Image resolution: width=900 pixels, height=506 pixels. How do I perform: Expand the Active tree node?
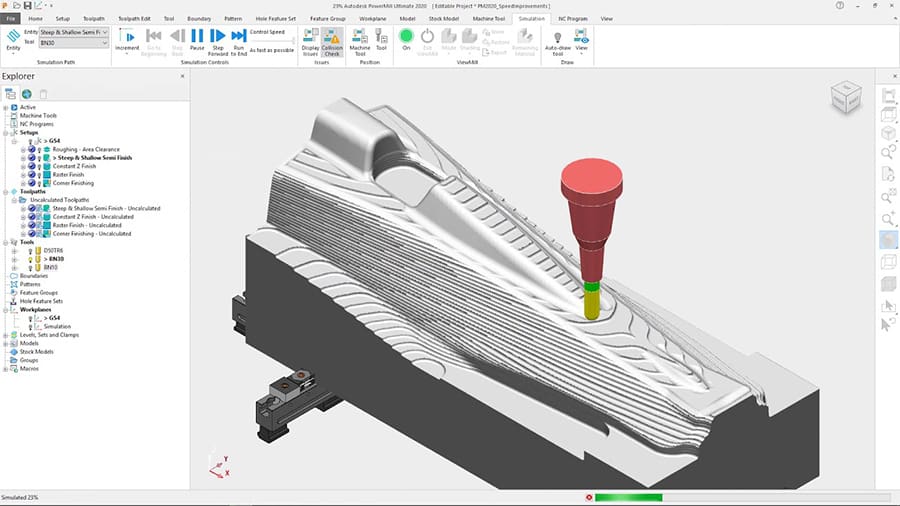pyautogui.click(x=6, y=107)
